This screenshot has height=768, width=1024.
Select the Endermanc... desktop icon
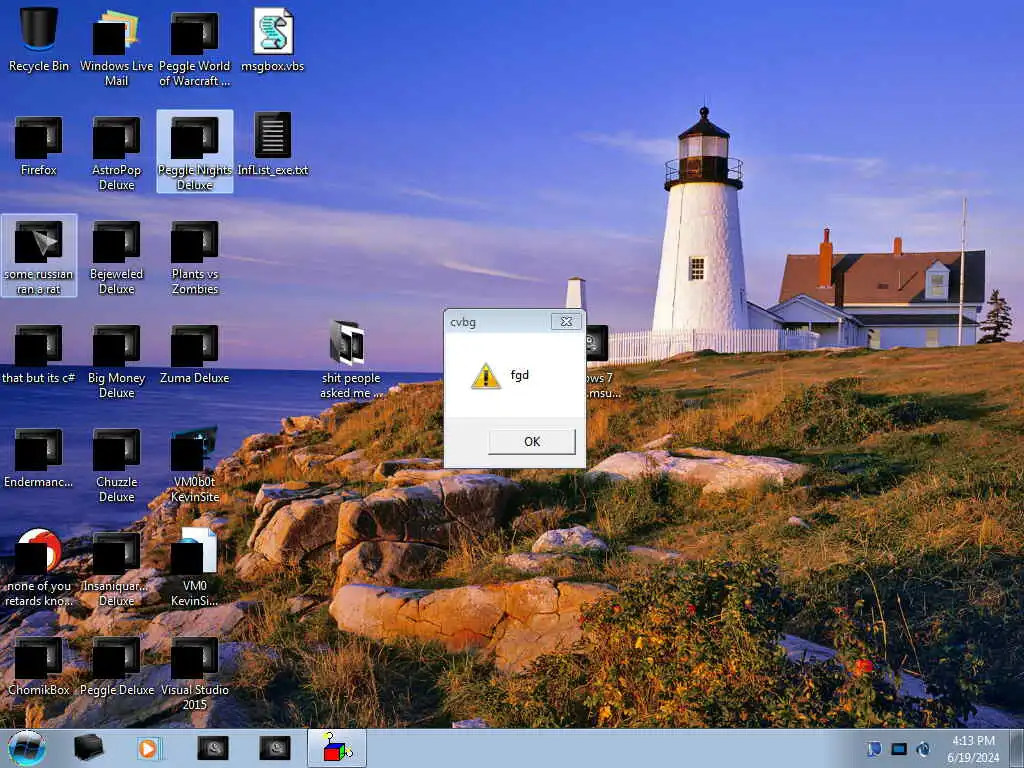pyautogui.click(x=39, y=457)
